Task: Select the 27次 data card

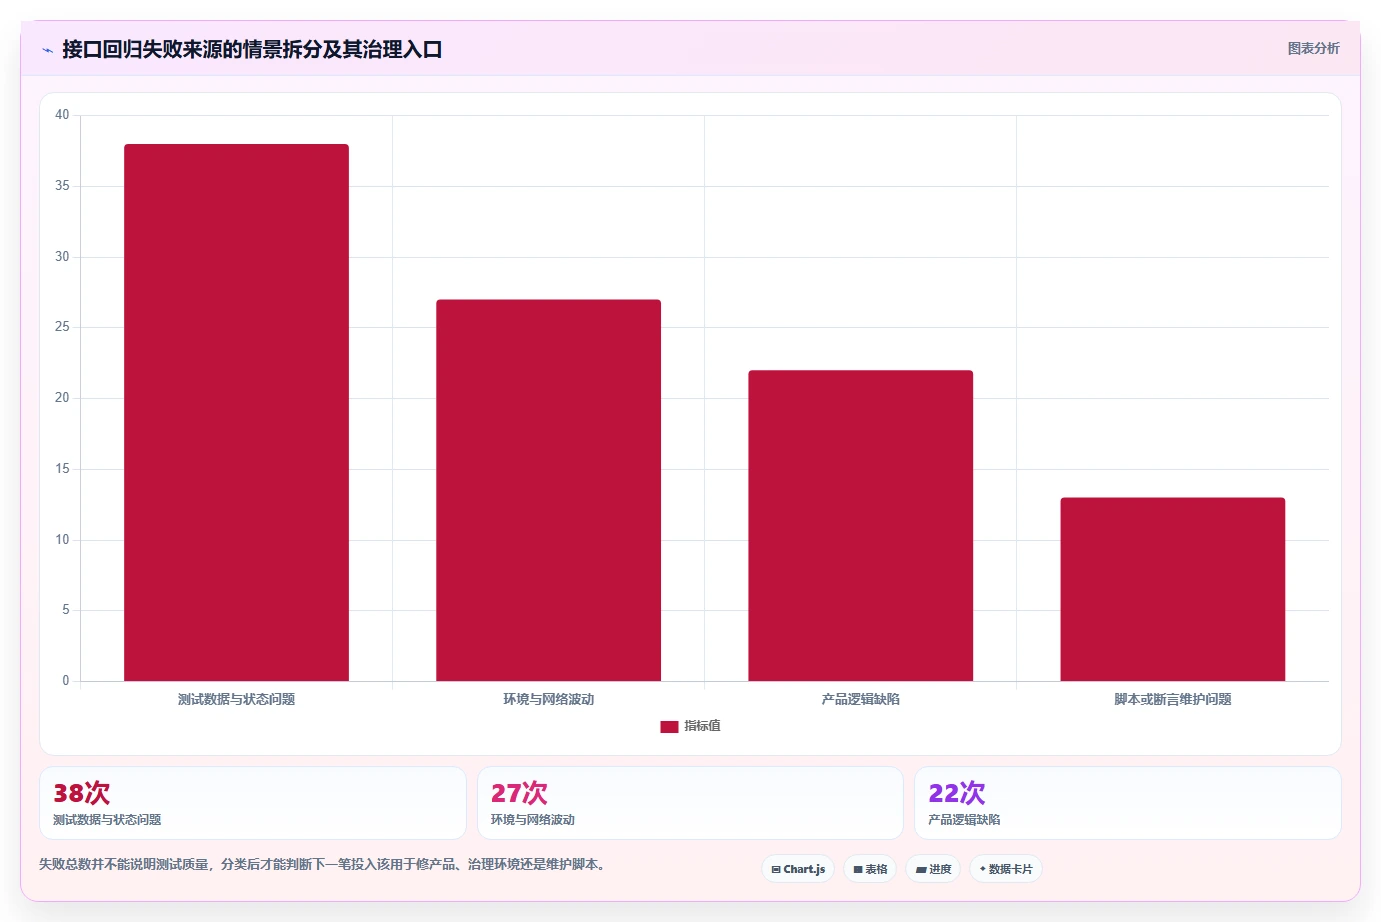Action: (x=690, y=803)
